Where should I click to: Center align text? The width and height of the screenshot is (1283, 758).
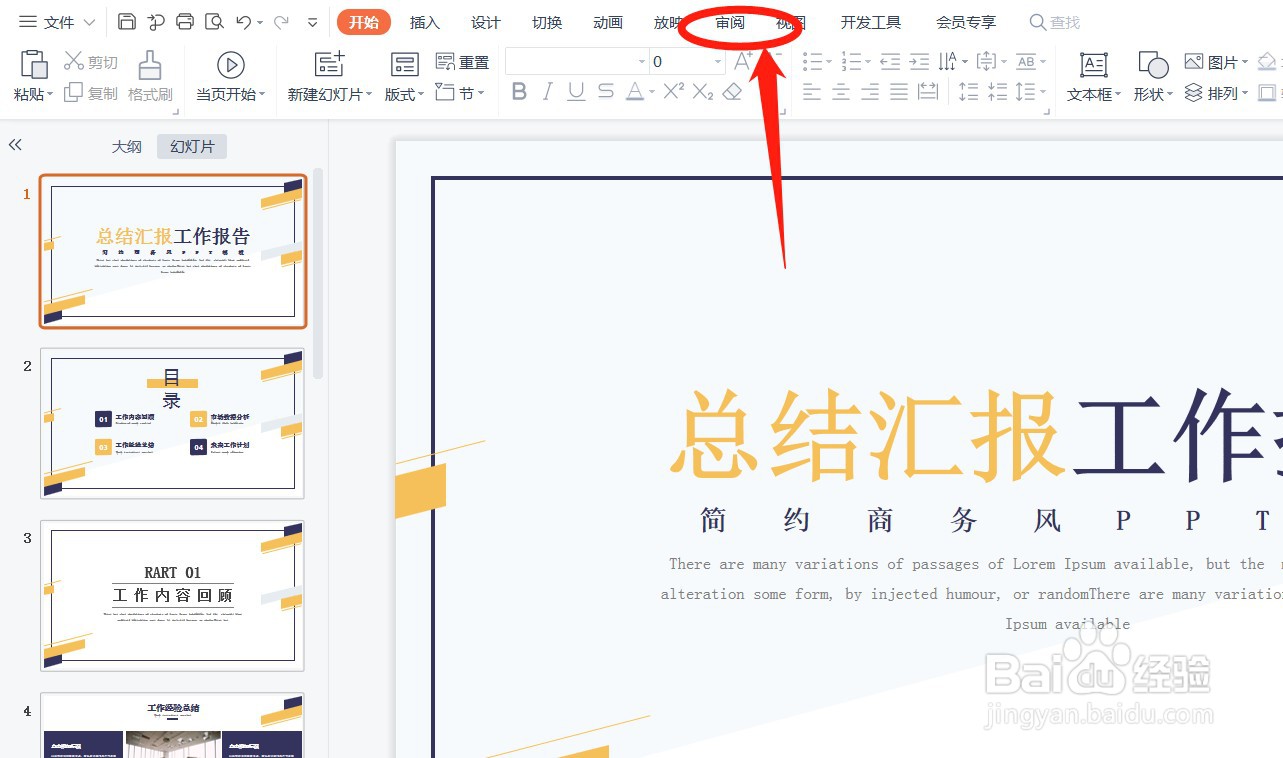tap(841, 92)
